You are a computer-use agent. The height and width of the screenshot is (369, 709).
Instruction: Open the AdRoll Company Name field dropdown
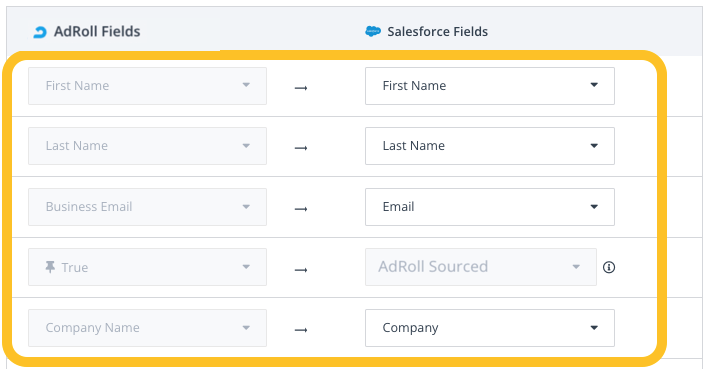pos(147,328)
